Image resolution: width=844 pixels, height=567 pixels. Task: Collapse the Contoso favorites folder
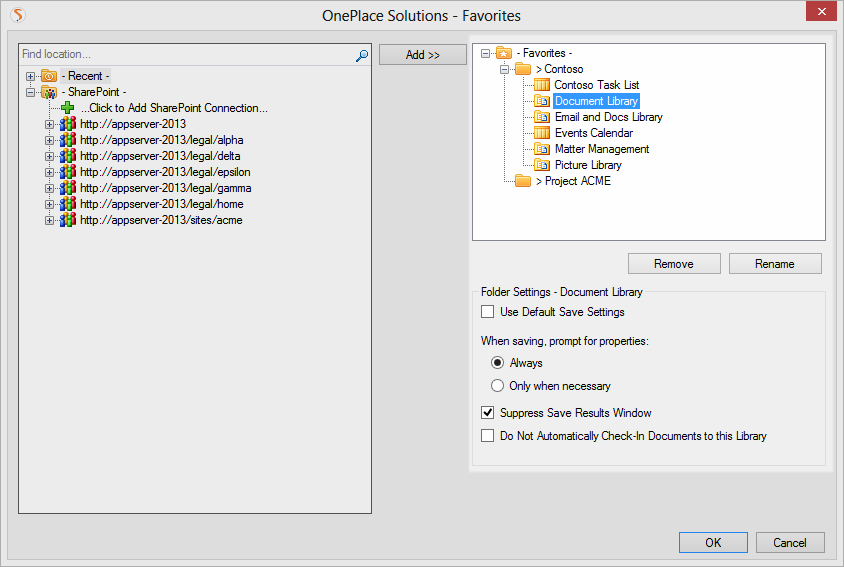[x=505, y=69]
